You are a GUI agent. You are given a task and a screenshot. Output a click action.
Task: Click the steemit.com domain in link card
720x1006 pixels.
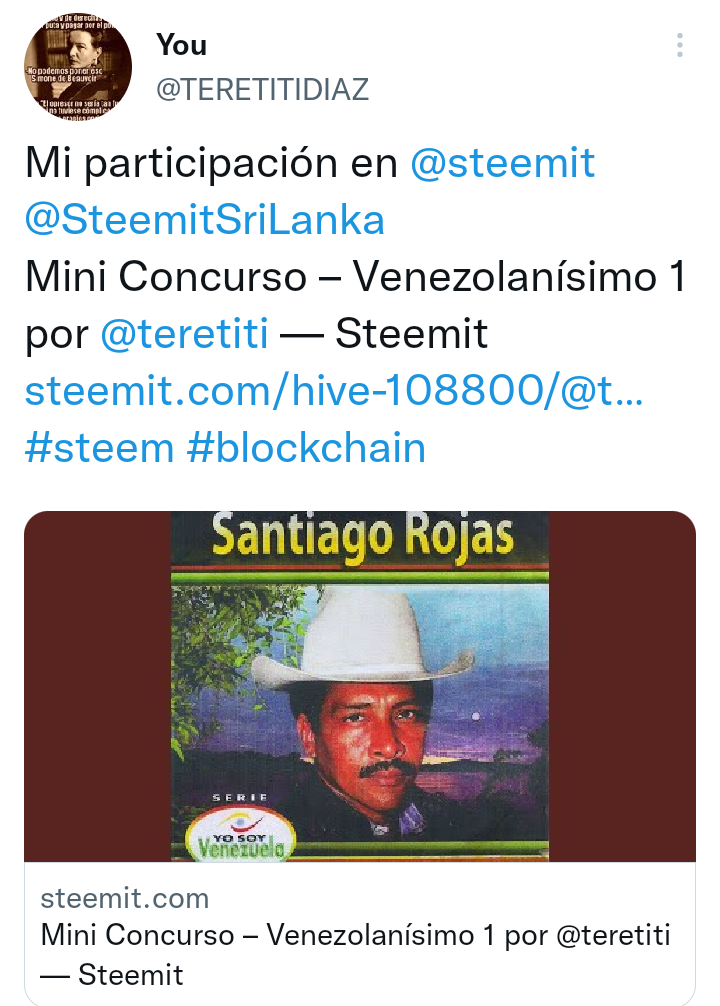[124, 898]
